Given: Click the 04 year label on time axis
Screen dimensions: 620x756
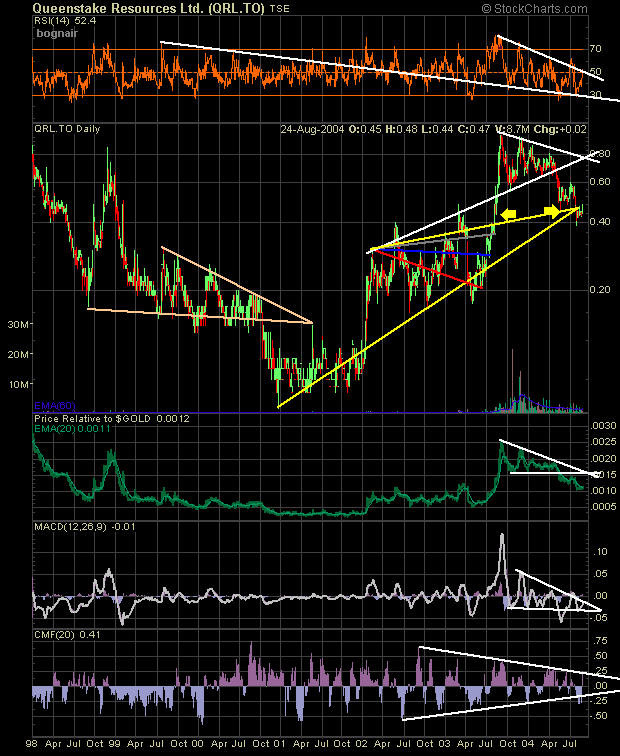Looking at the screenshot, I should point(527,743).
